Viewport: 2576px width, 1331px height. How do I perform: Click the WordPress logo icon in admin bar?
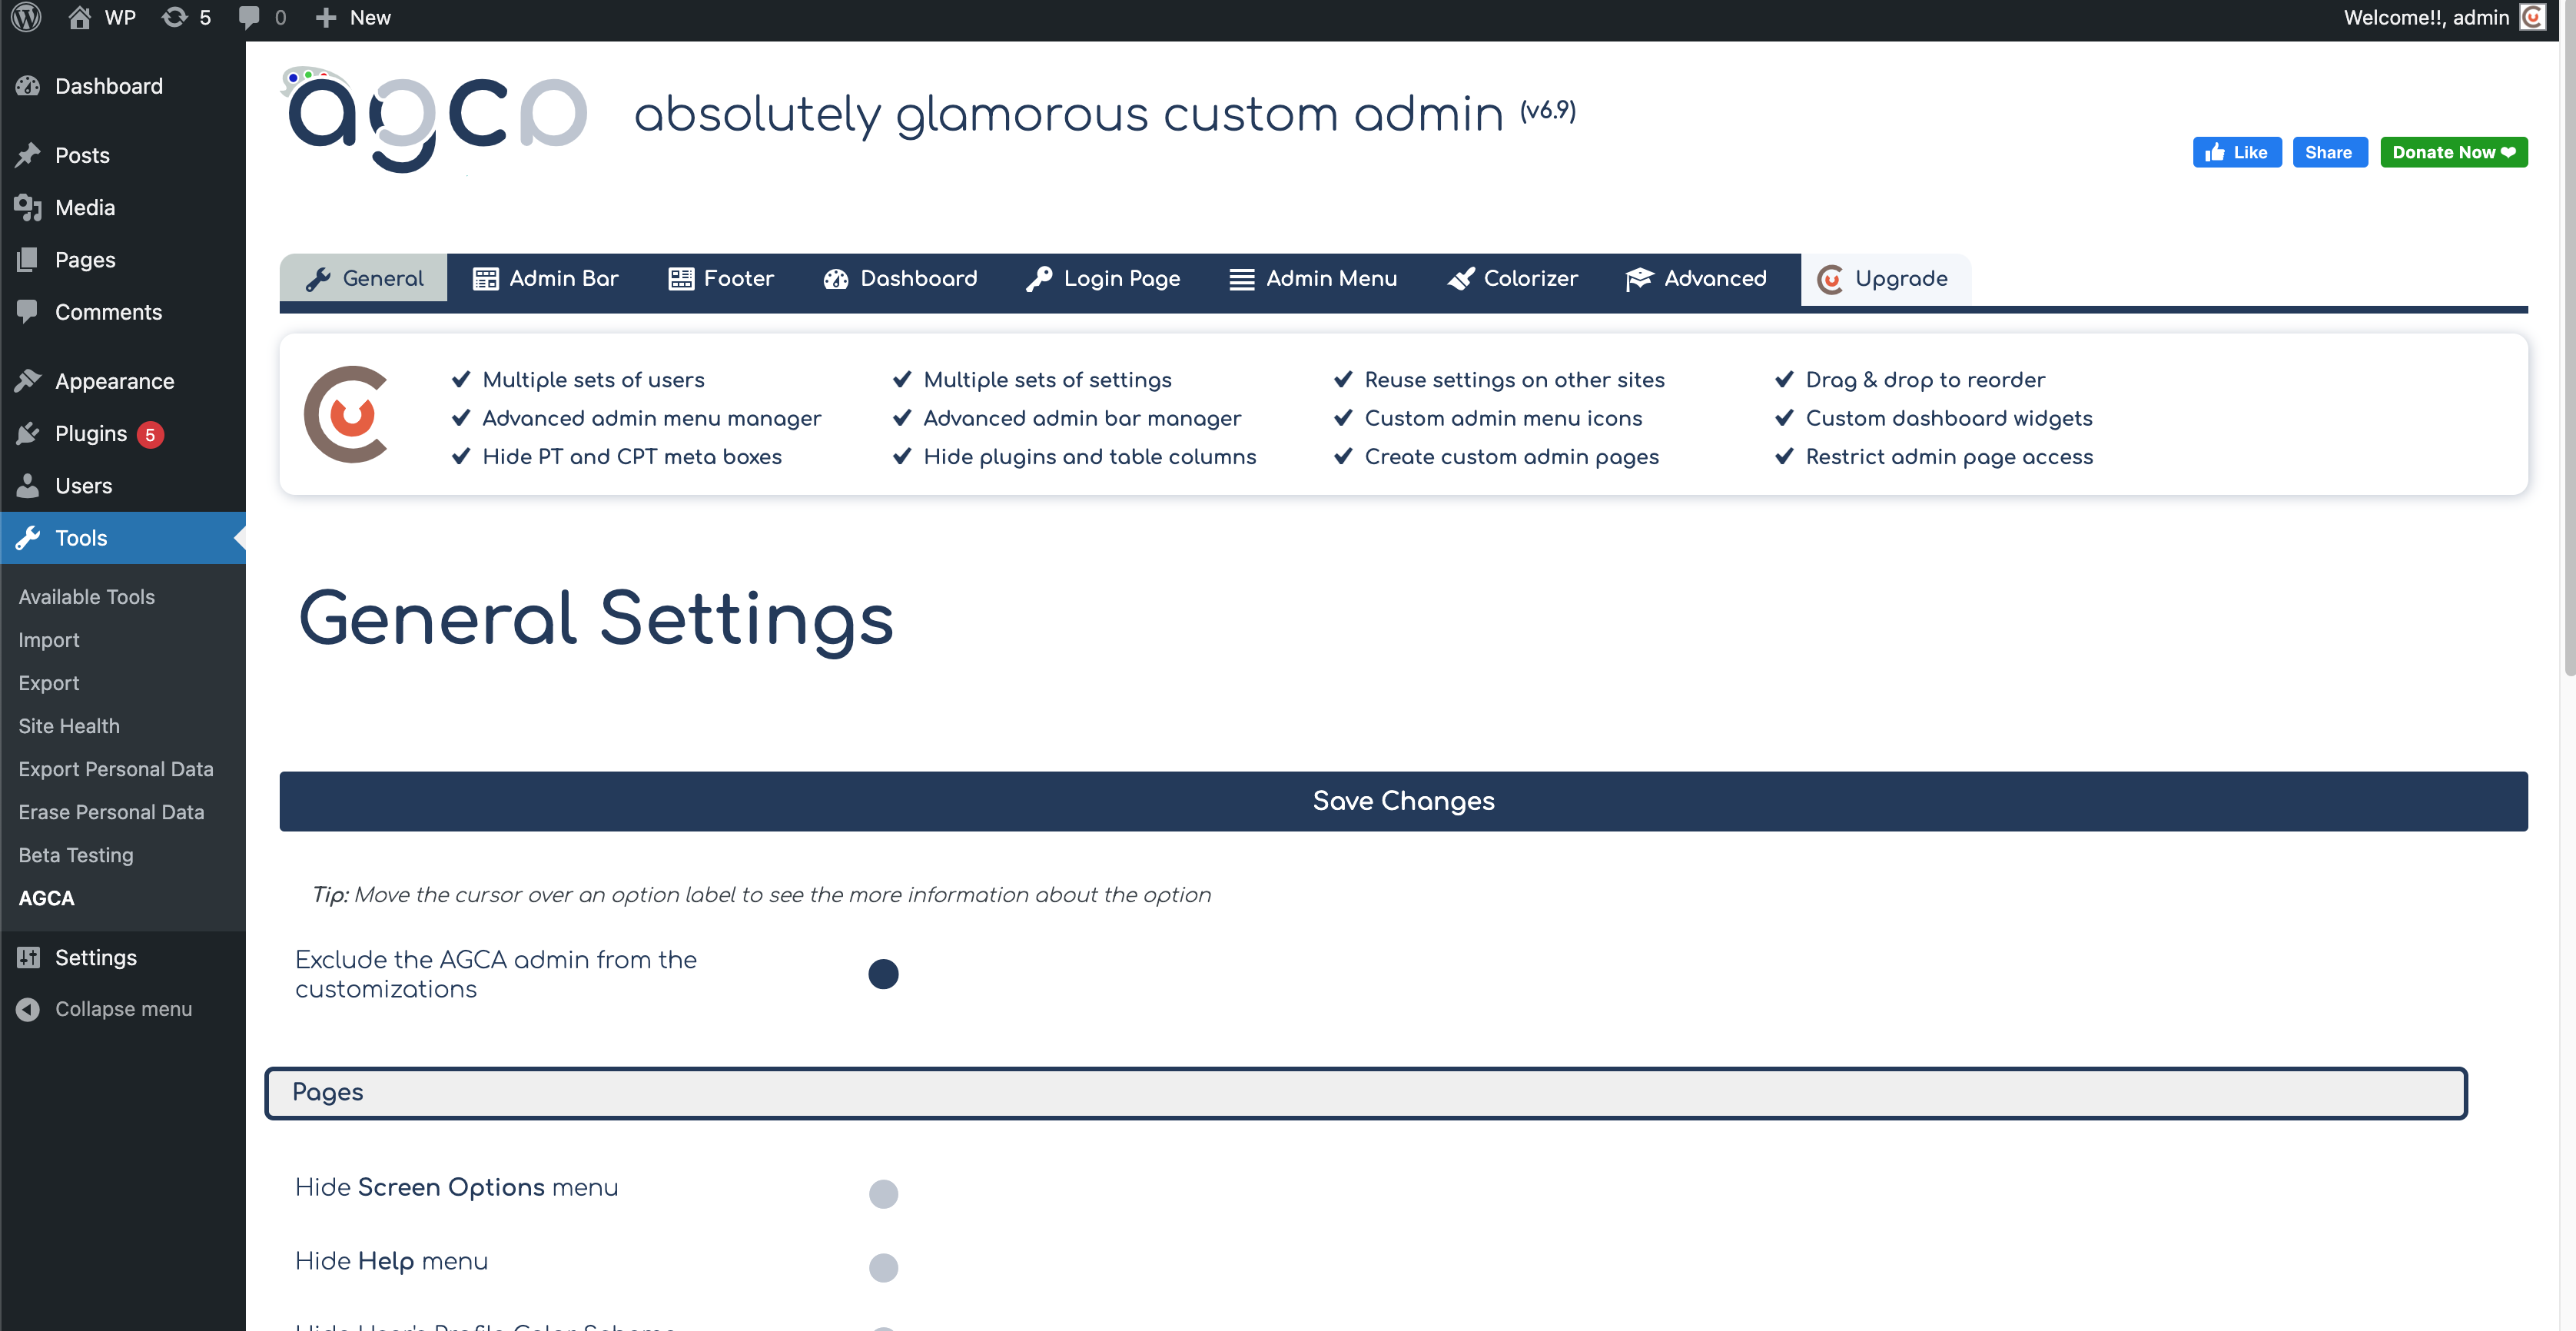(x=26, y=17)
